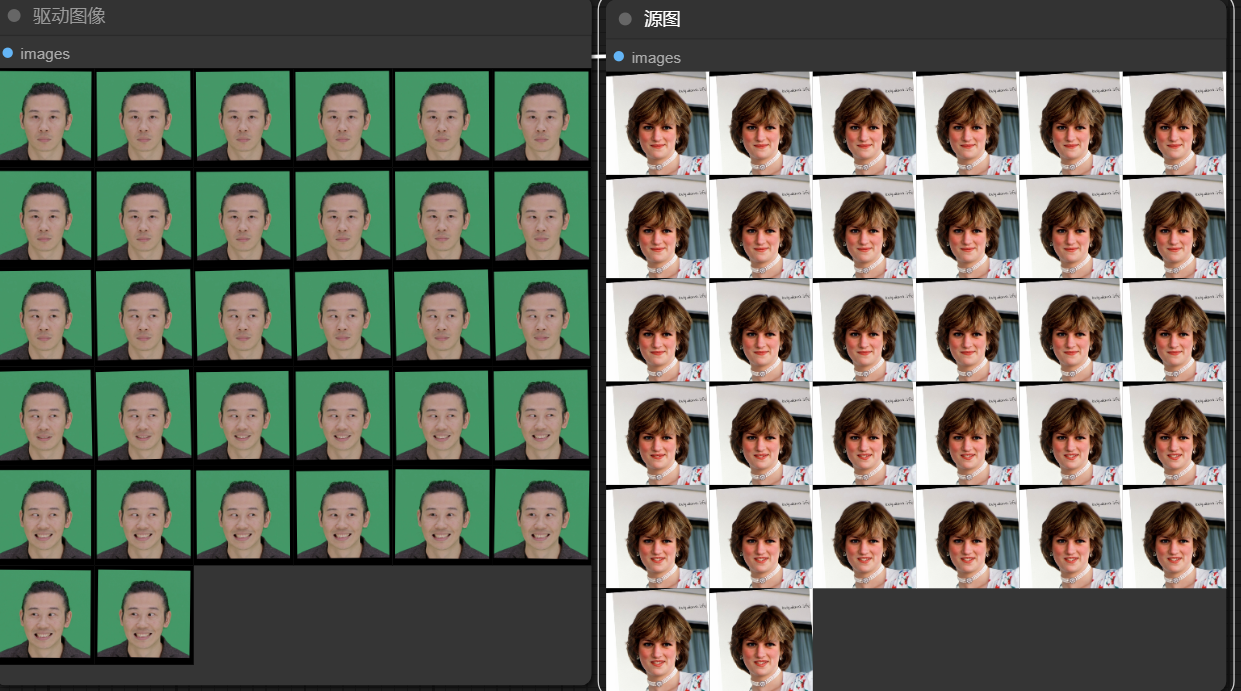Open first thumbnail in 源图 top row
The width and height of the screenshot is (1241, 691).
click(657, 124)
